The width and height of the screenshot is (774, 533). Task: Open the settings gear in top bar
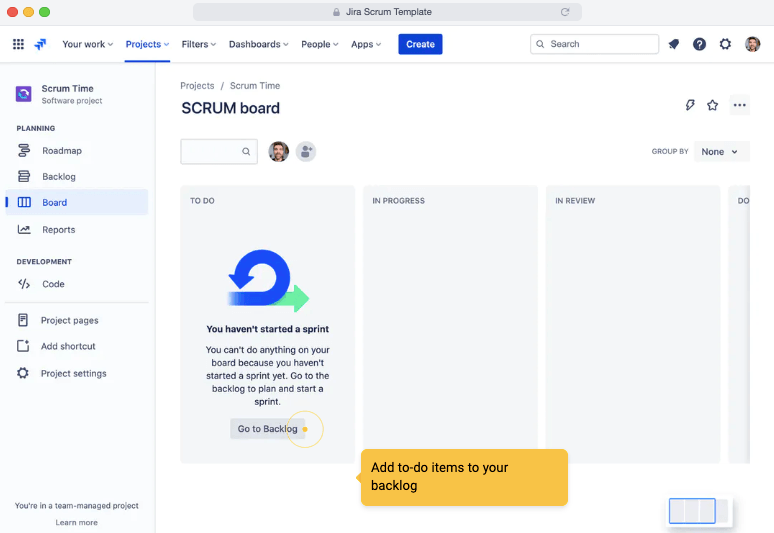(725, 44)
